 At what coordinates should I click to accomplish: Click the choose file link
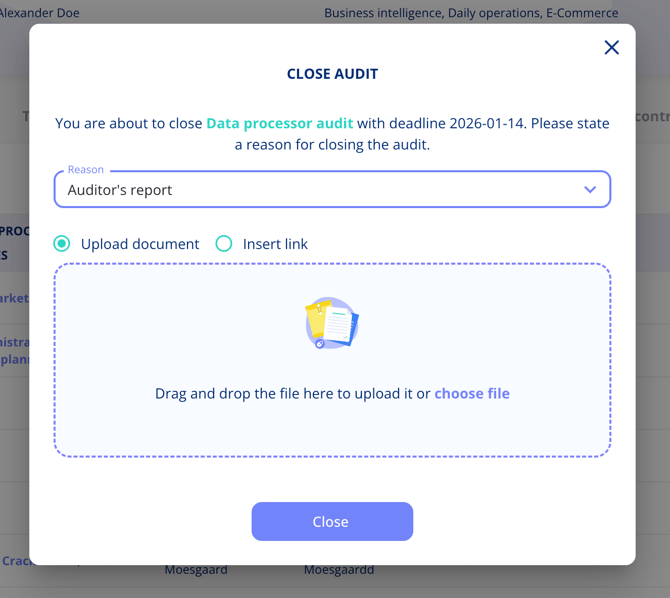(472, 394)
